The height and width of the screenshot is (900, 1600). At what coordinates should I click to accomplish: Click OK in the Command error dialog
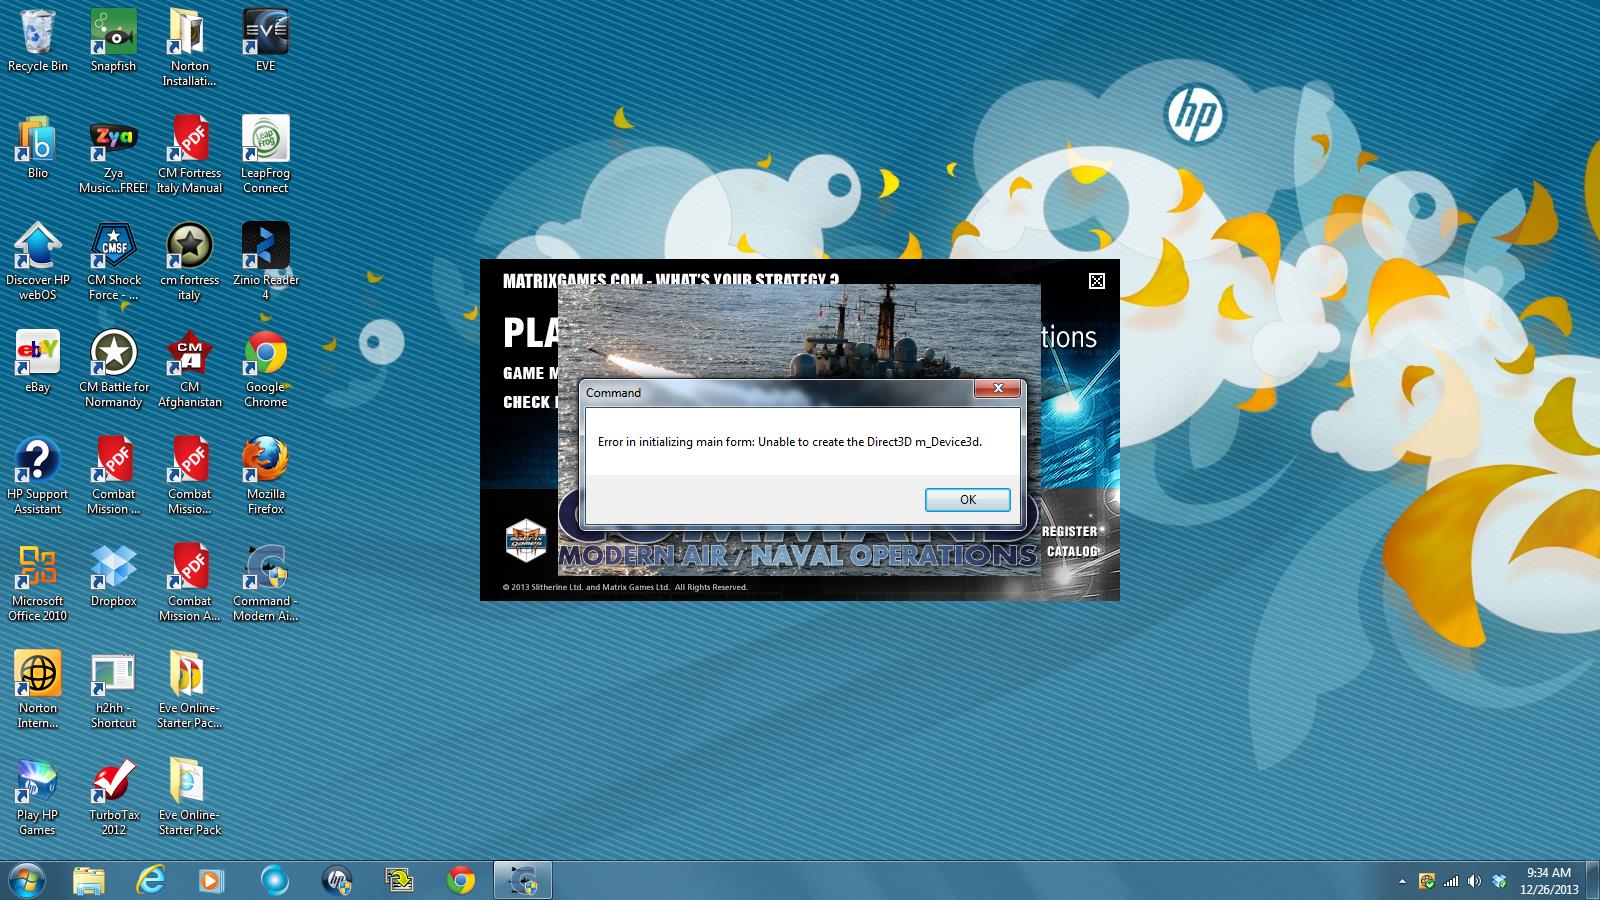tap(967, 500)
